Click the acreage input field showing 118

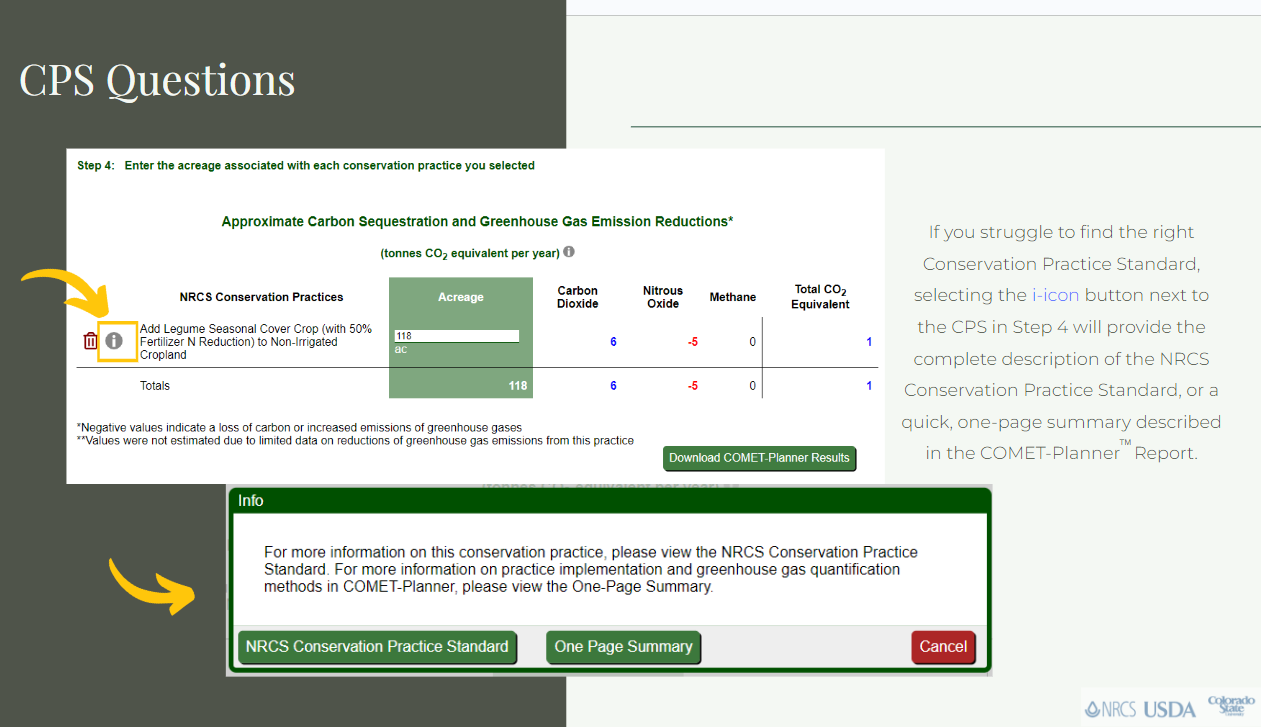[457, 336]
